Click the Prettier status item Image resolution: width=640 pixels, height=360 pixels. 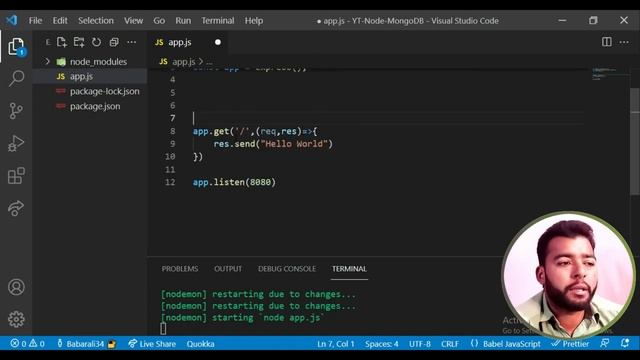(570, 344)
